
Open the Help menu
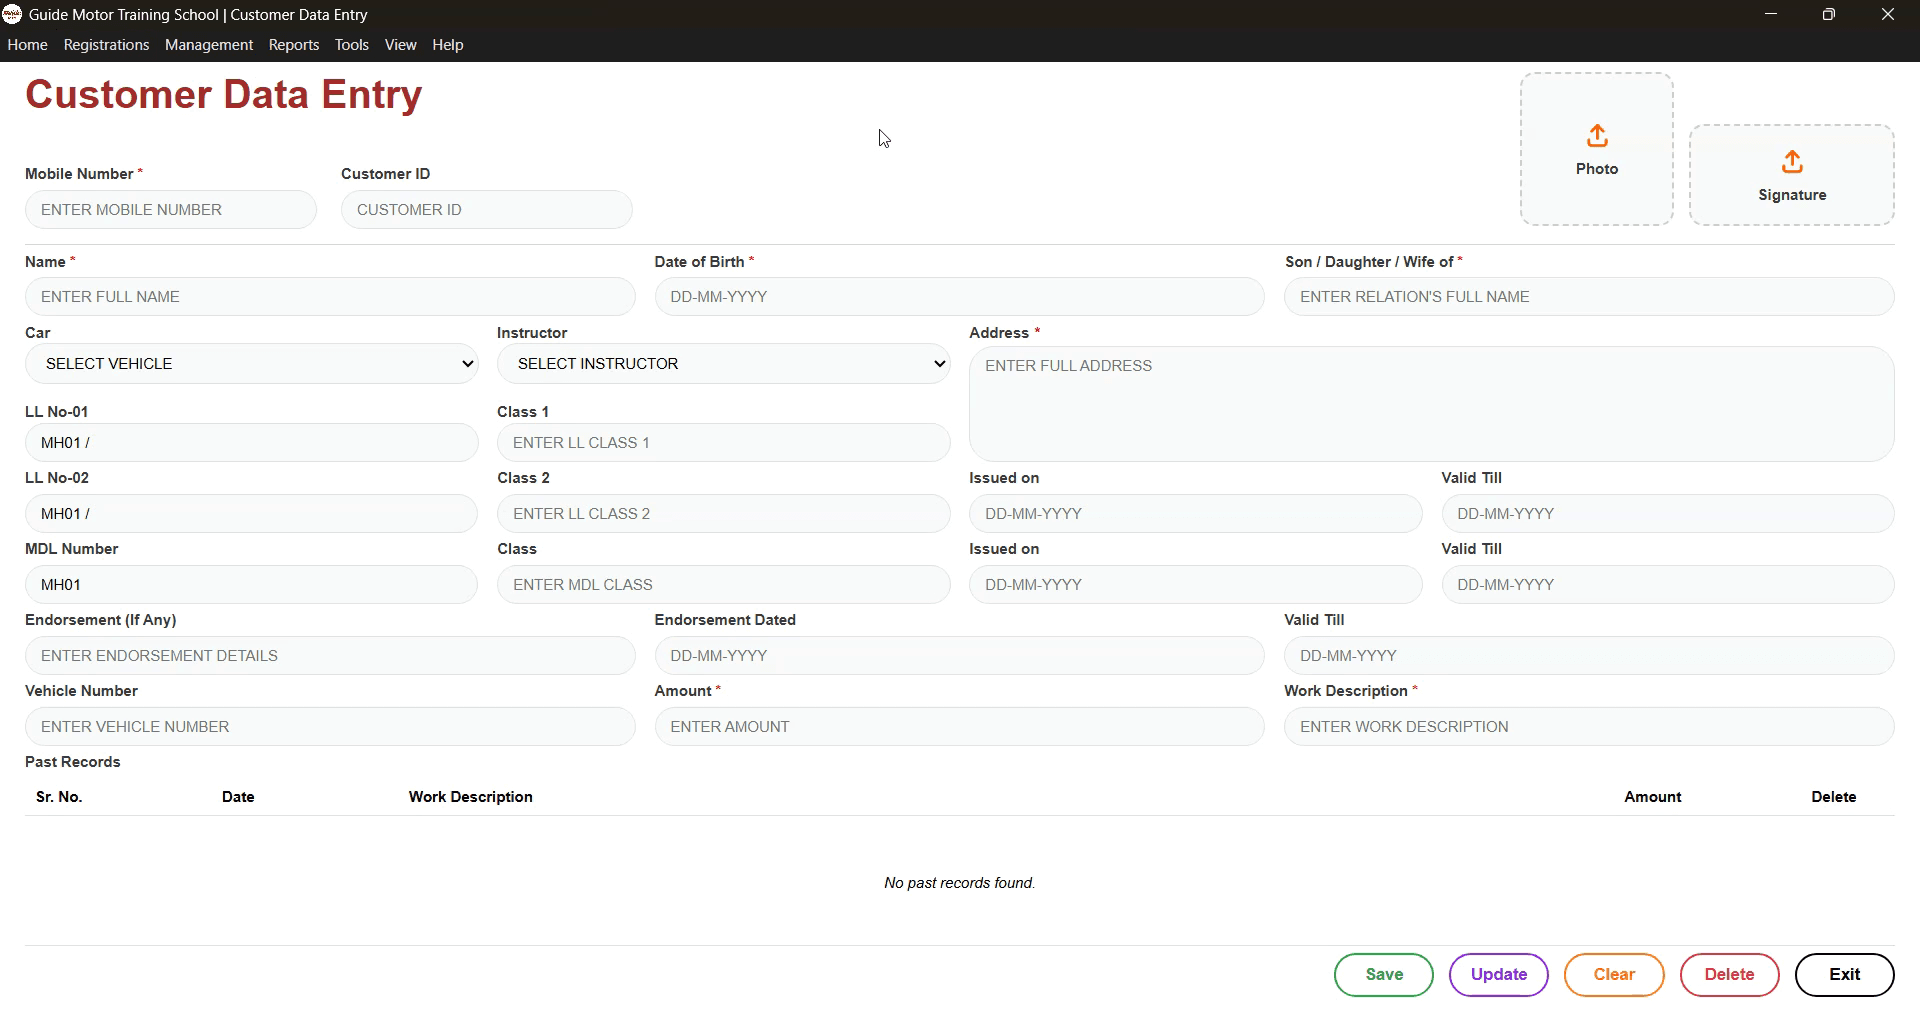(x=447, y=45)
